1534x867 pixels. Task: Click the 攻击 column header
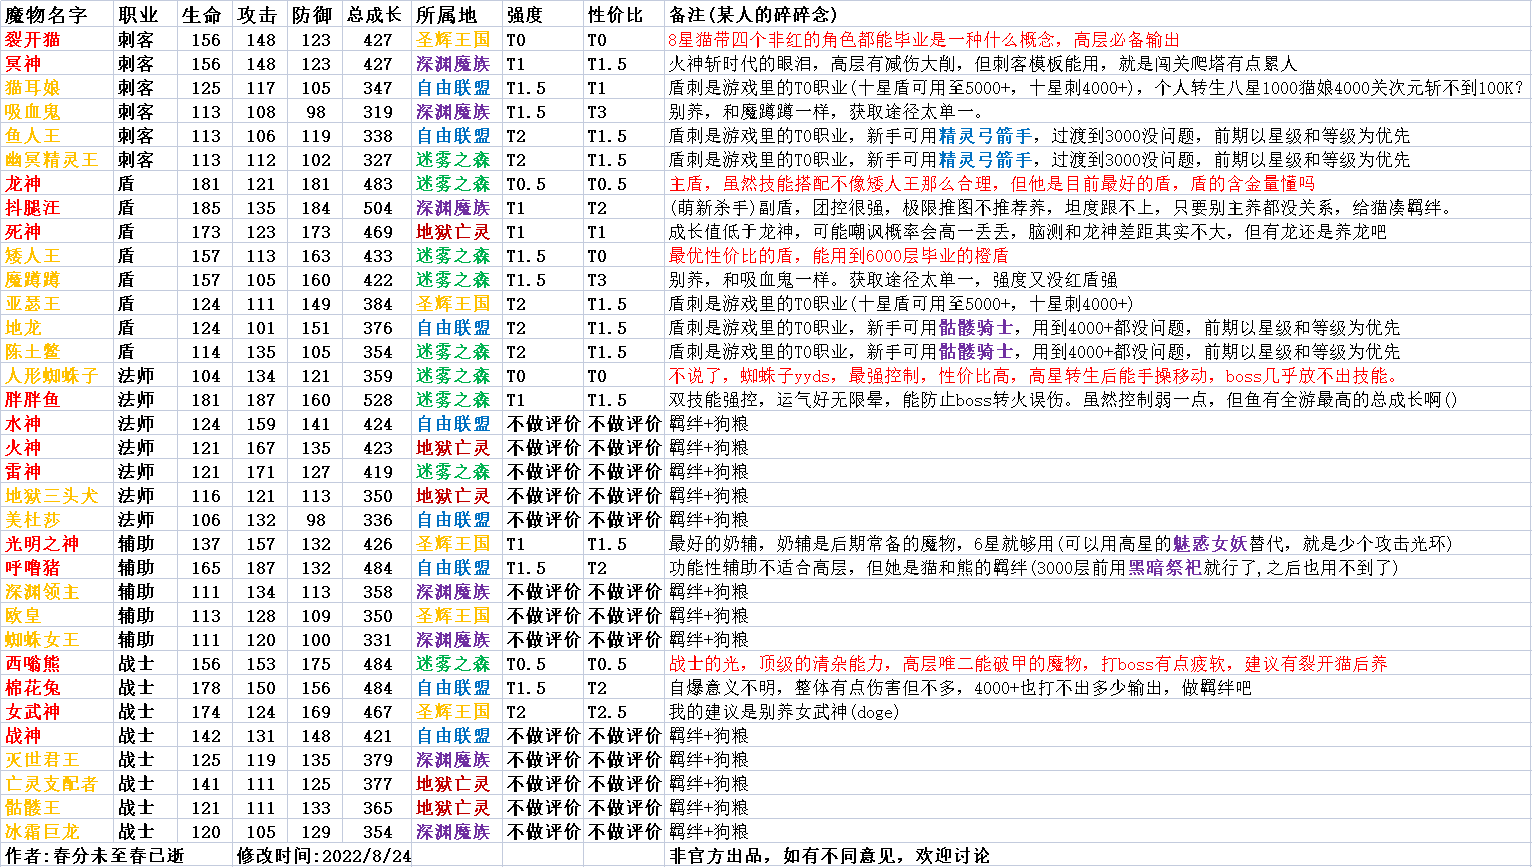257,15
